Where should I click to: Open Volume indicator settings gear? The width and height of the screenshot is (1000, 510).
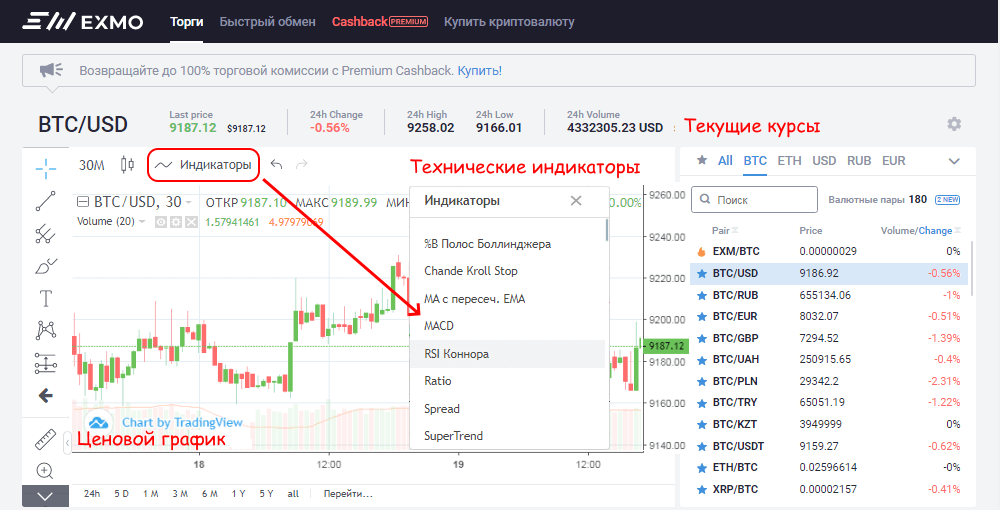(x=175, y=222)
